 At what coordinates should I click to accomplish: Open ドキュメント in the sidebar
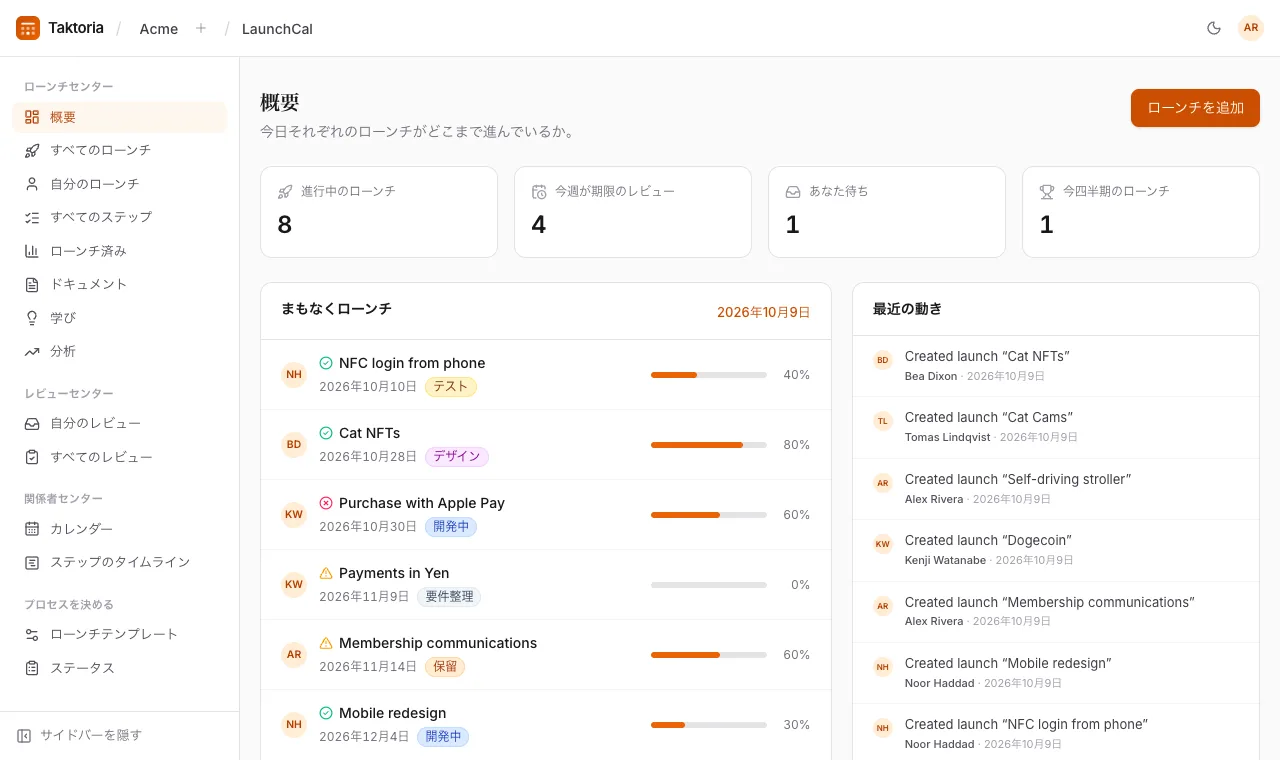pos(120,284)
